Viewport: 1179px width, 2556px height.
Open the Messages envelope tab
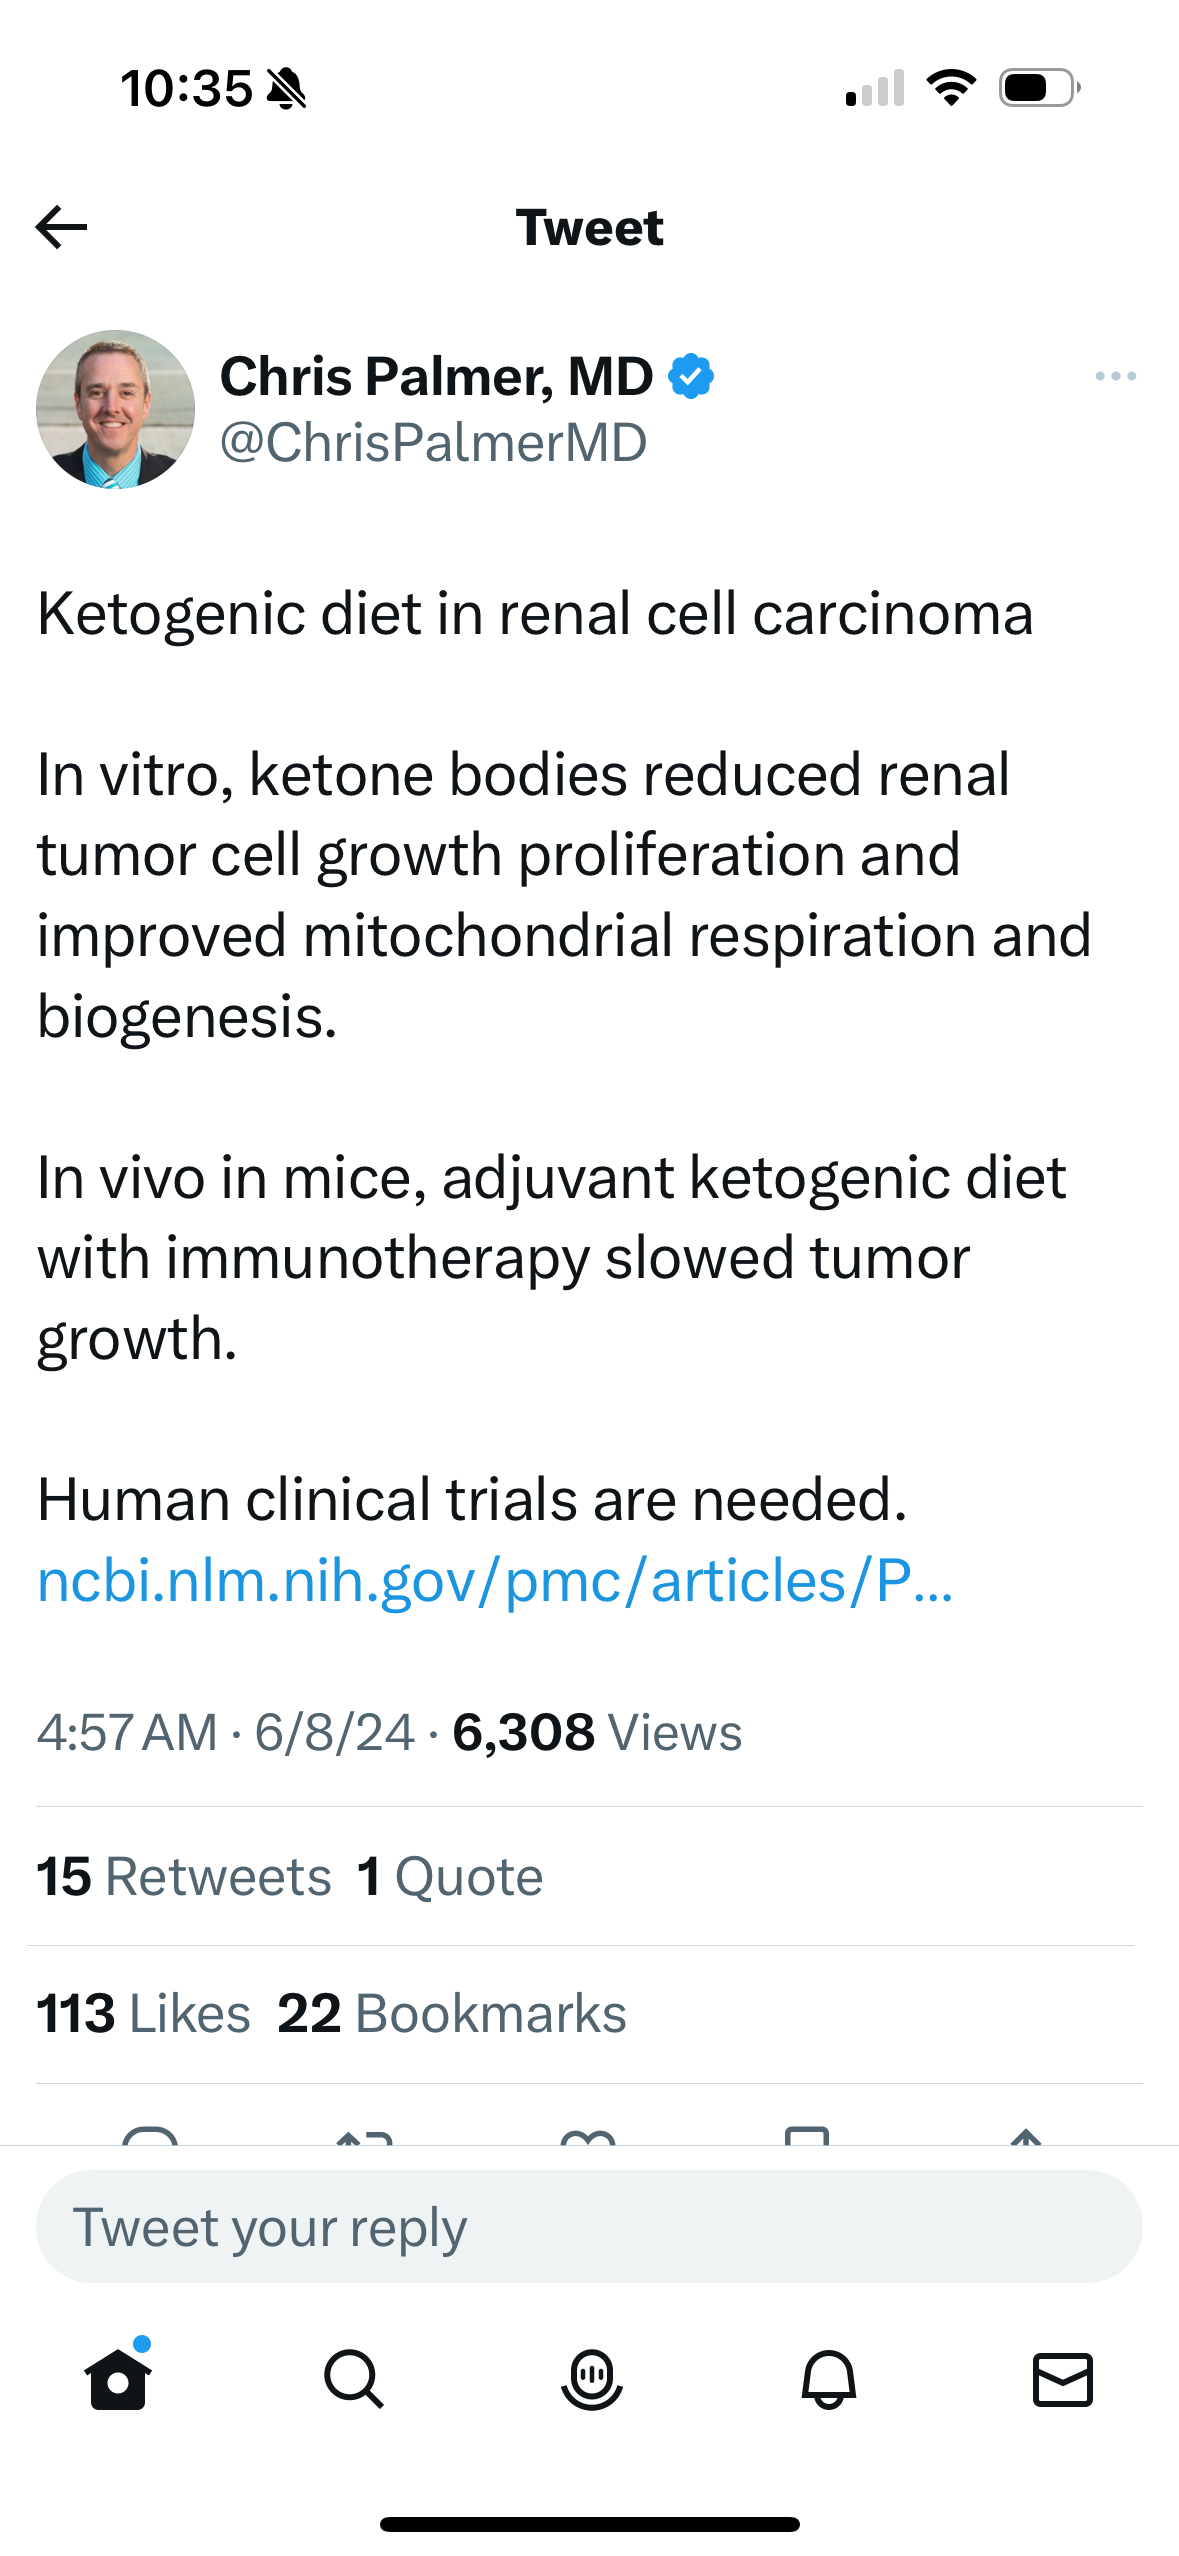tap(1062, 2379)
